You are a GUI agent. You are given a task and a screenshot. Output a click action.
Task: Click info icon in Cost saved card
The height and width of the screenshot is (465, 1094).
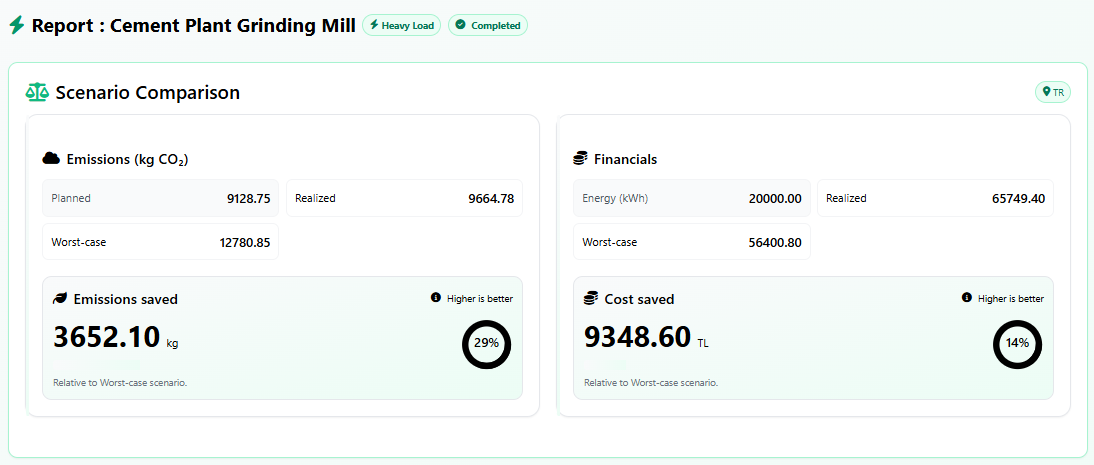point(967,298)
